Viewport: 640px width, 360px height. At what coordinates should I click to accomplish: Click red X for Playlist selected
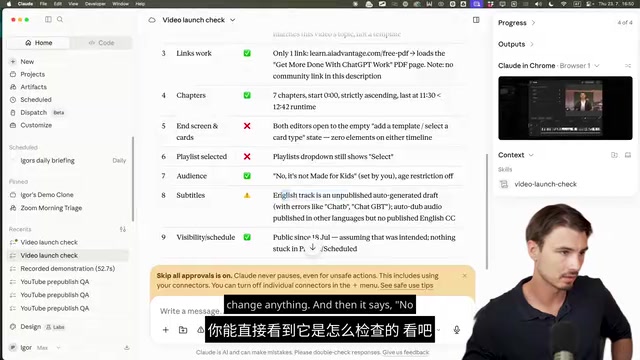tap(247, 156)
